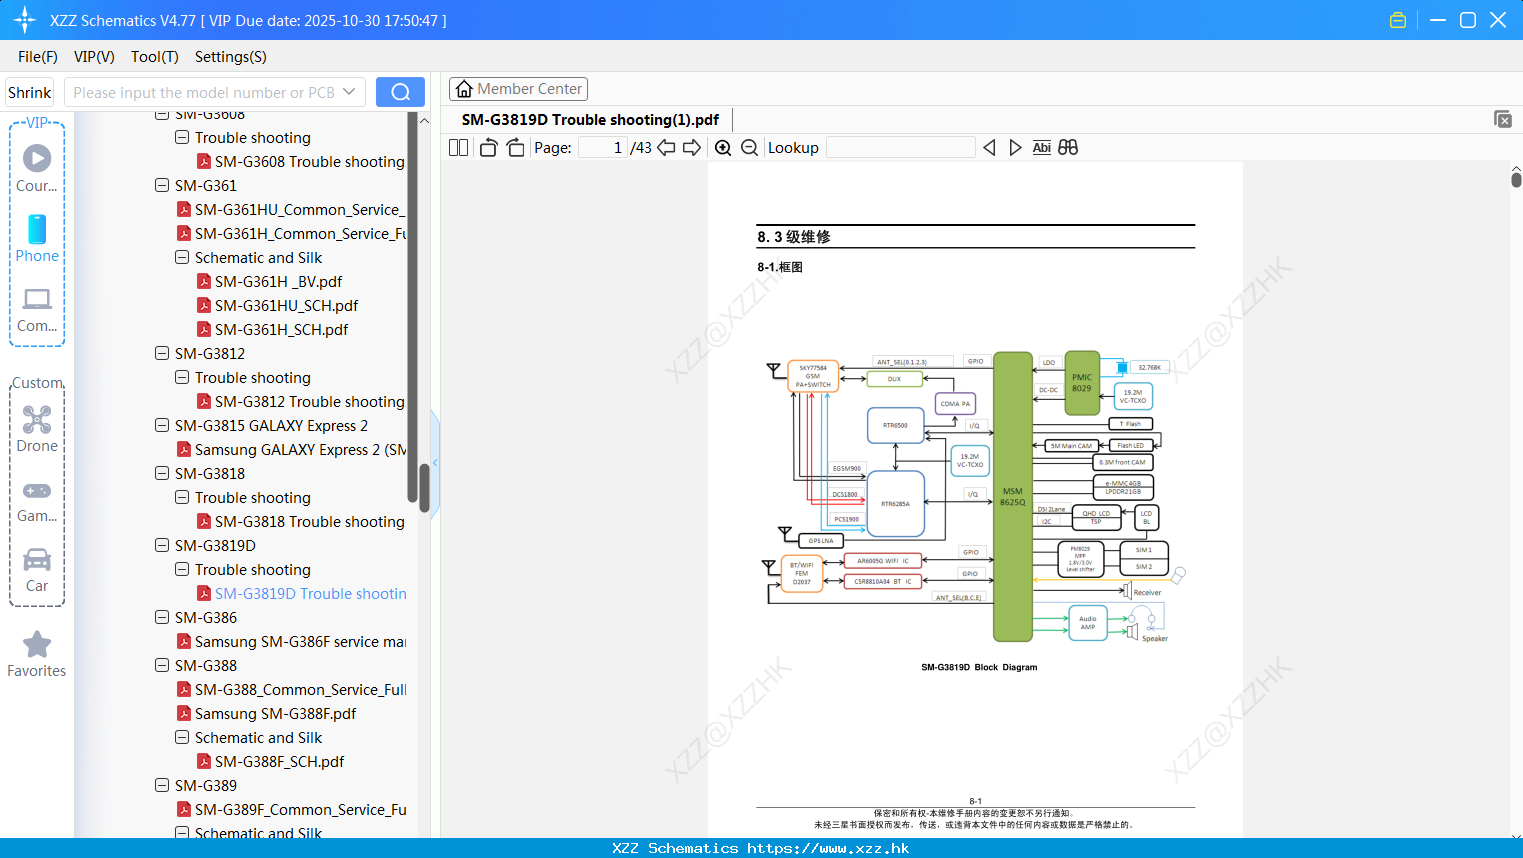The height and width of the screenshot is (858, 1523).
Task: Click the website link in the status bar
Action: click(x=828, y=848)
